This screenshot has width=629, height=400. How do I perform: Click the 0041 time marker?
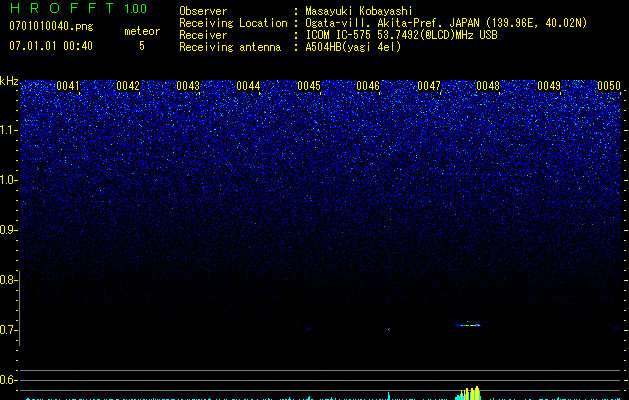68,86
